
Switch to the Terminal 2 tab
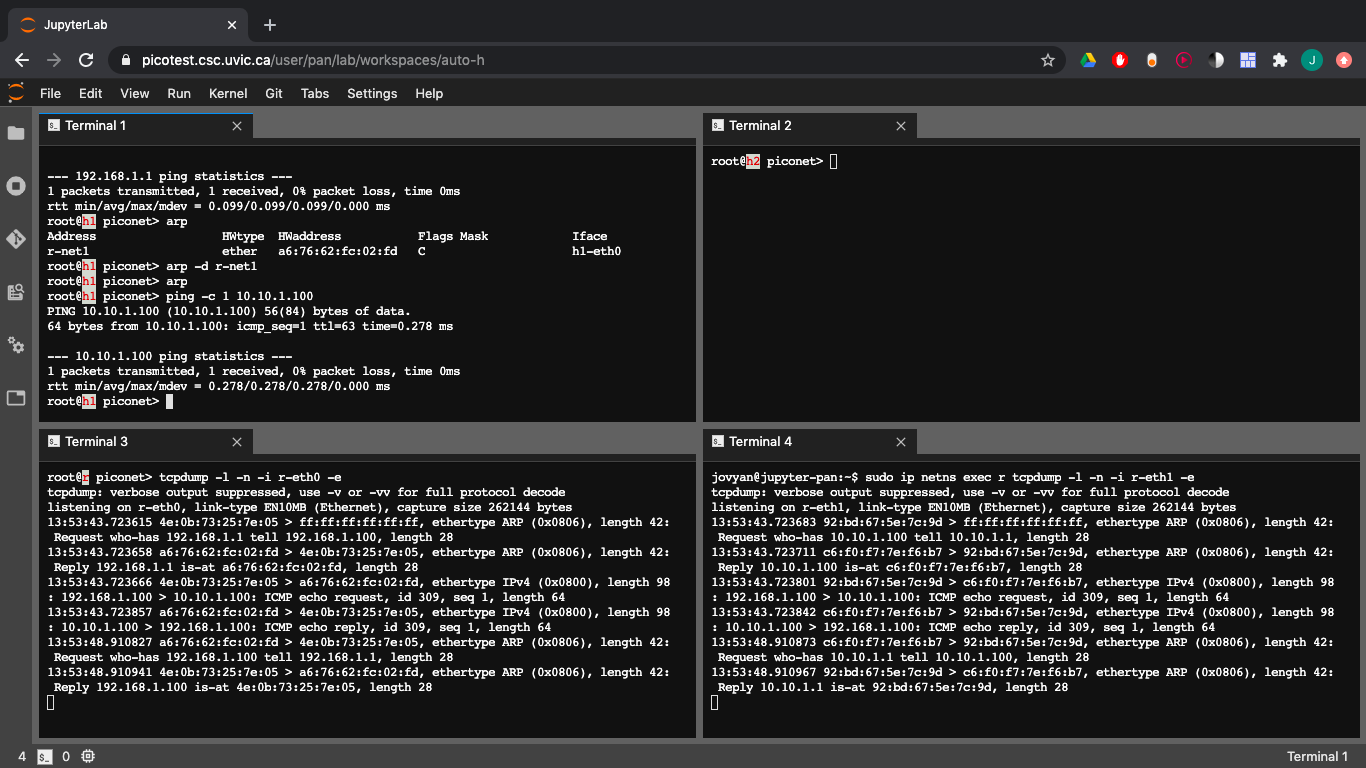760,126
